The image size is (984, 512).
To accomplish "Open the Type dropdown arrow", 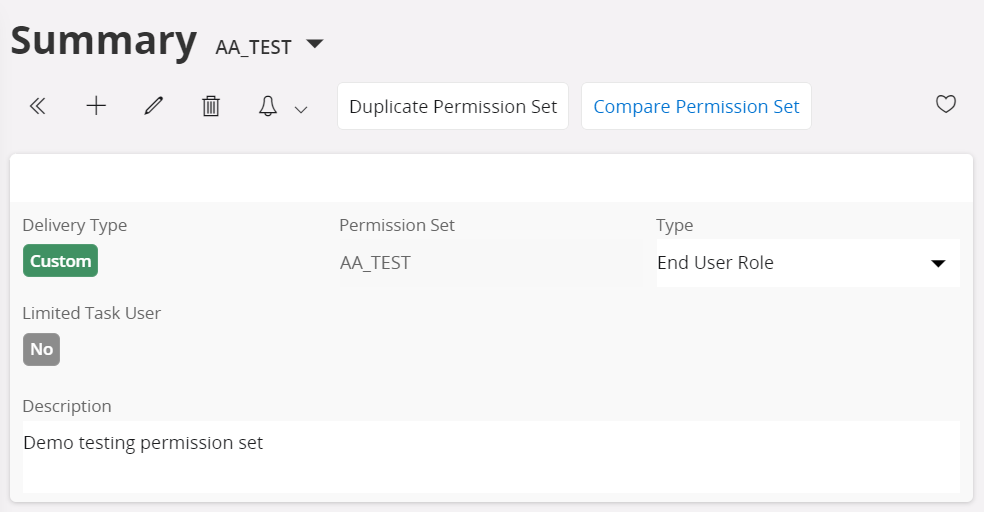I will click(938, 264).
